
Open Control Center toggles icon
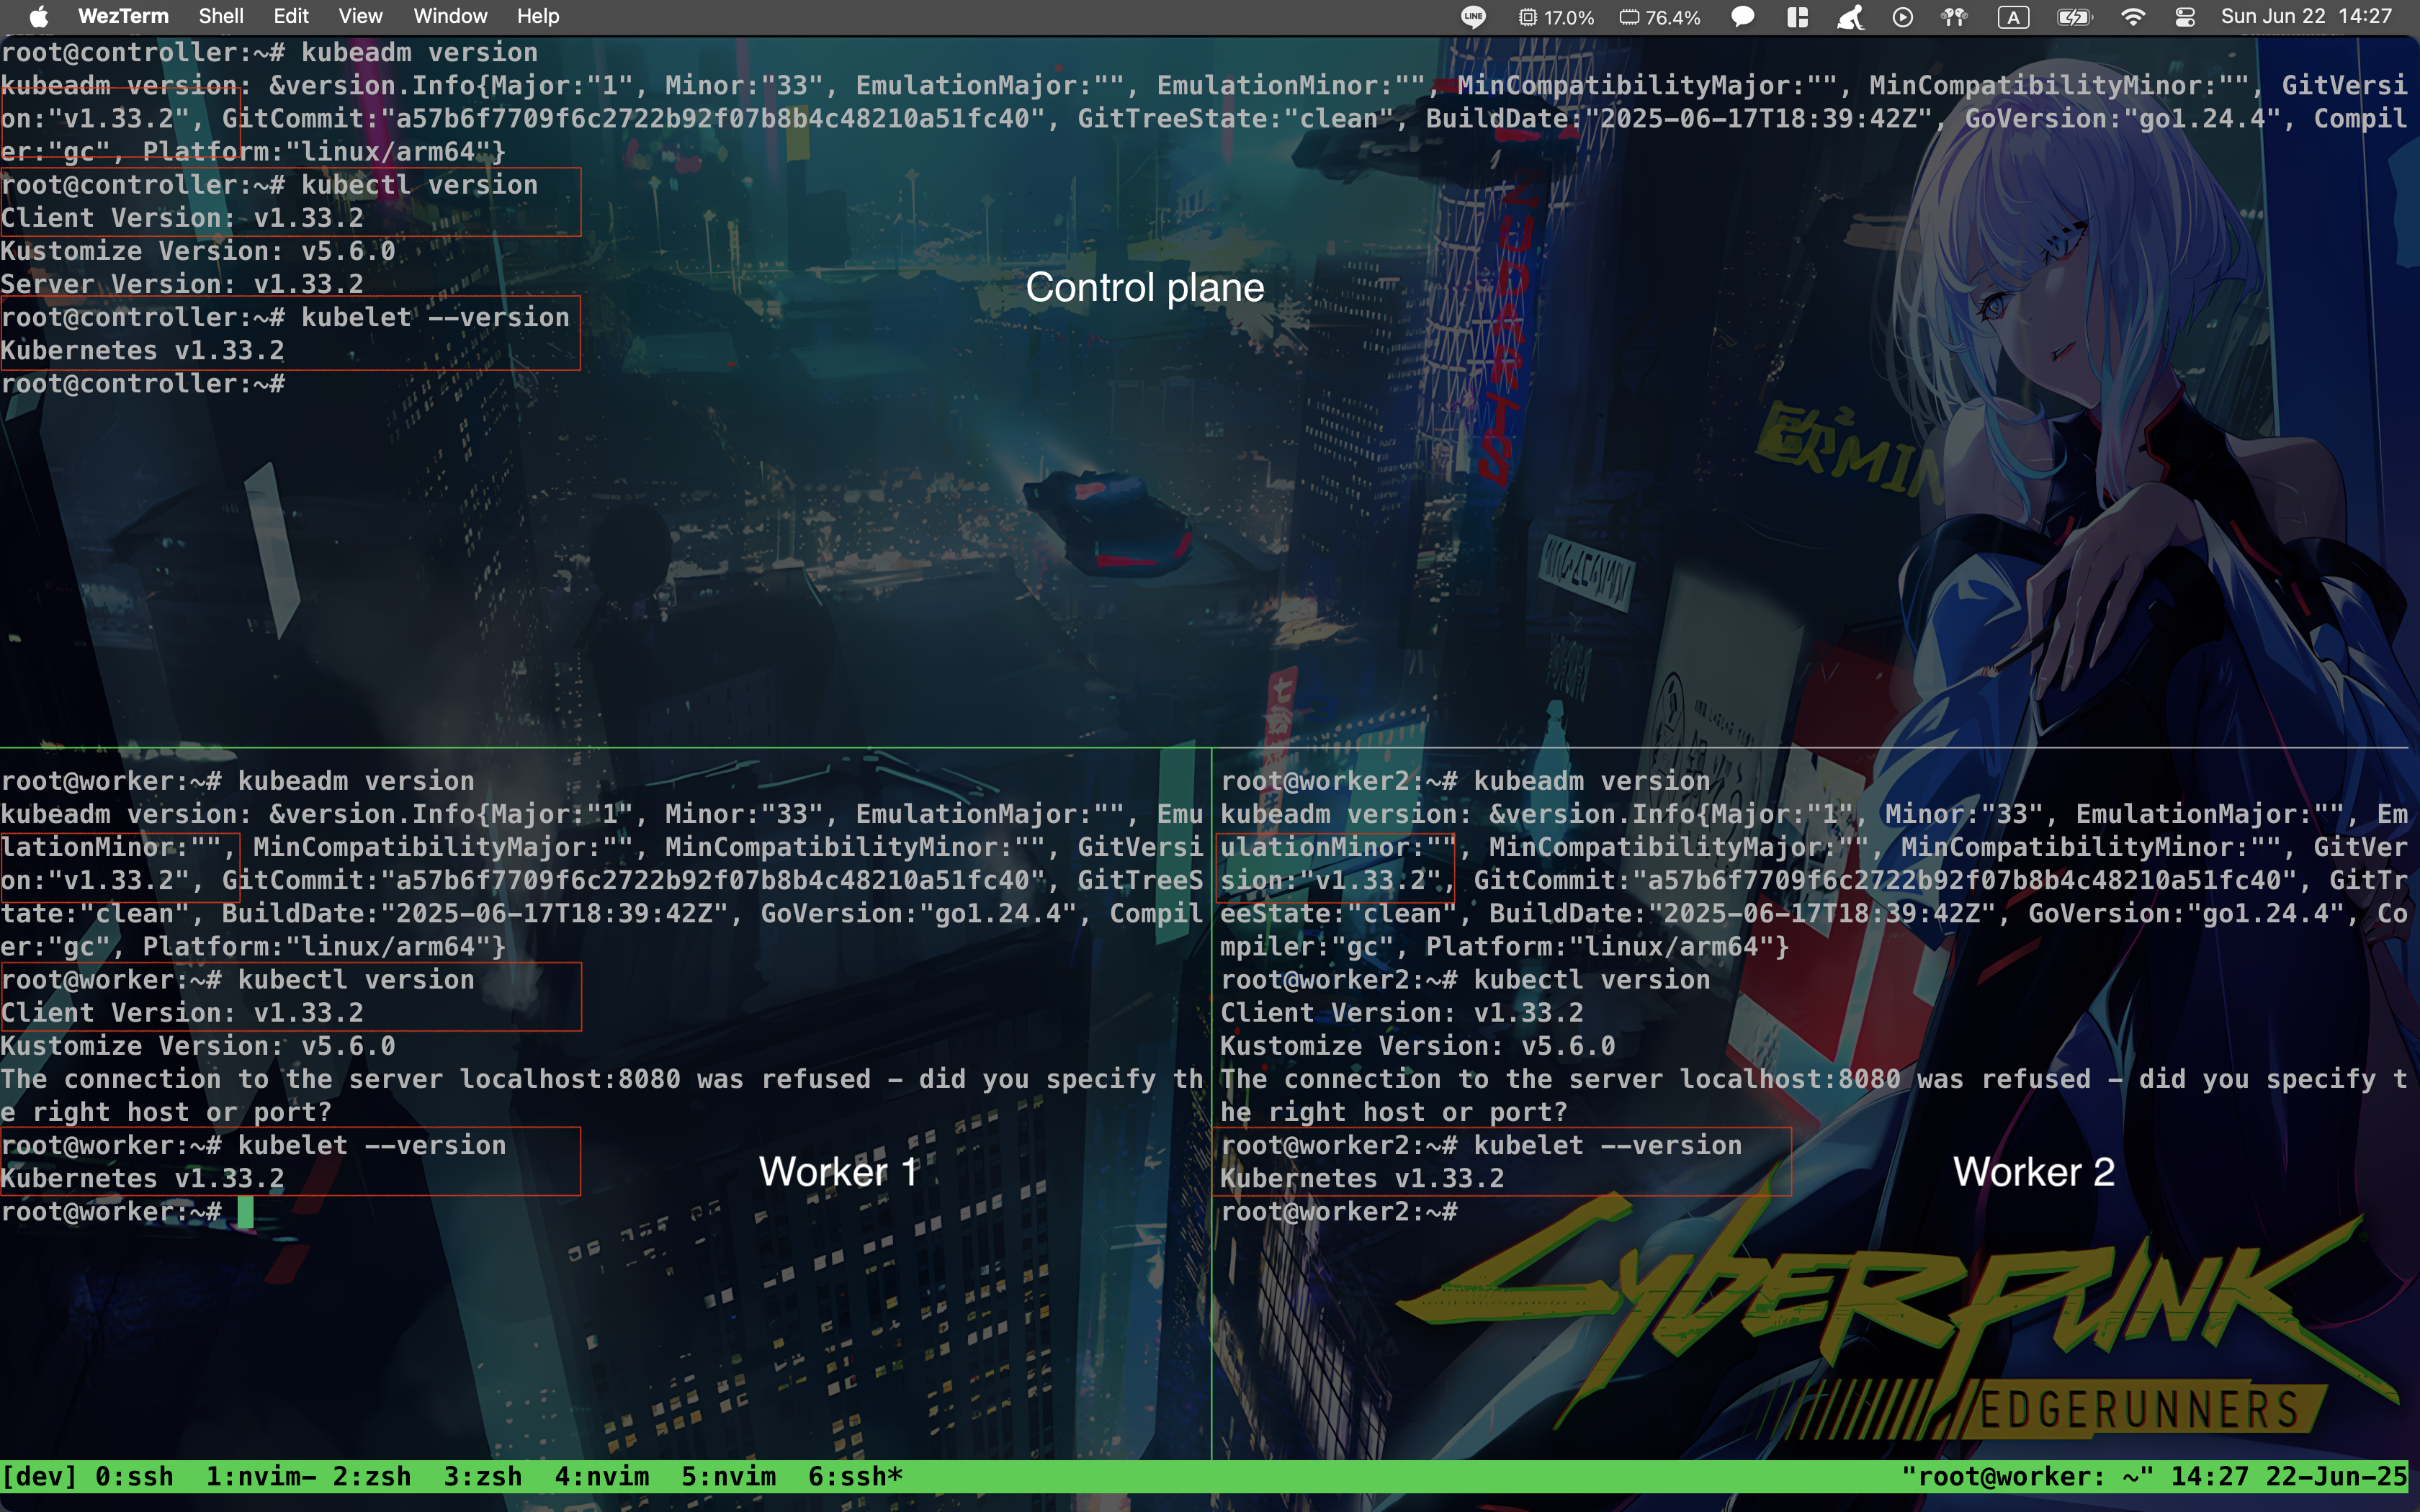click(2185, 17)
